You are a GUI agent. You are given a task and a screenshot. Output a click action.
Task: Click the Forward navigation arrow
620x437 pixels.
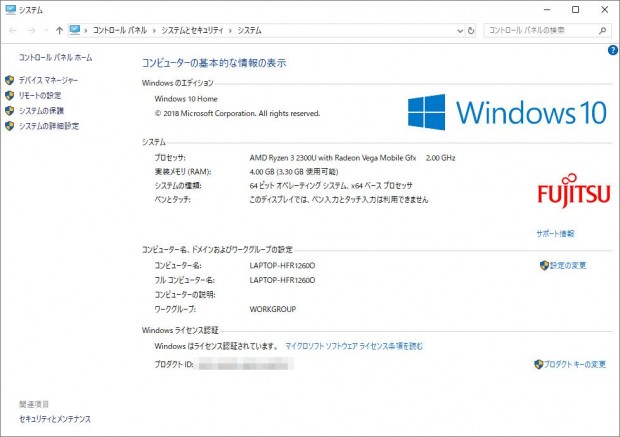tap(31, 30)
